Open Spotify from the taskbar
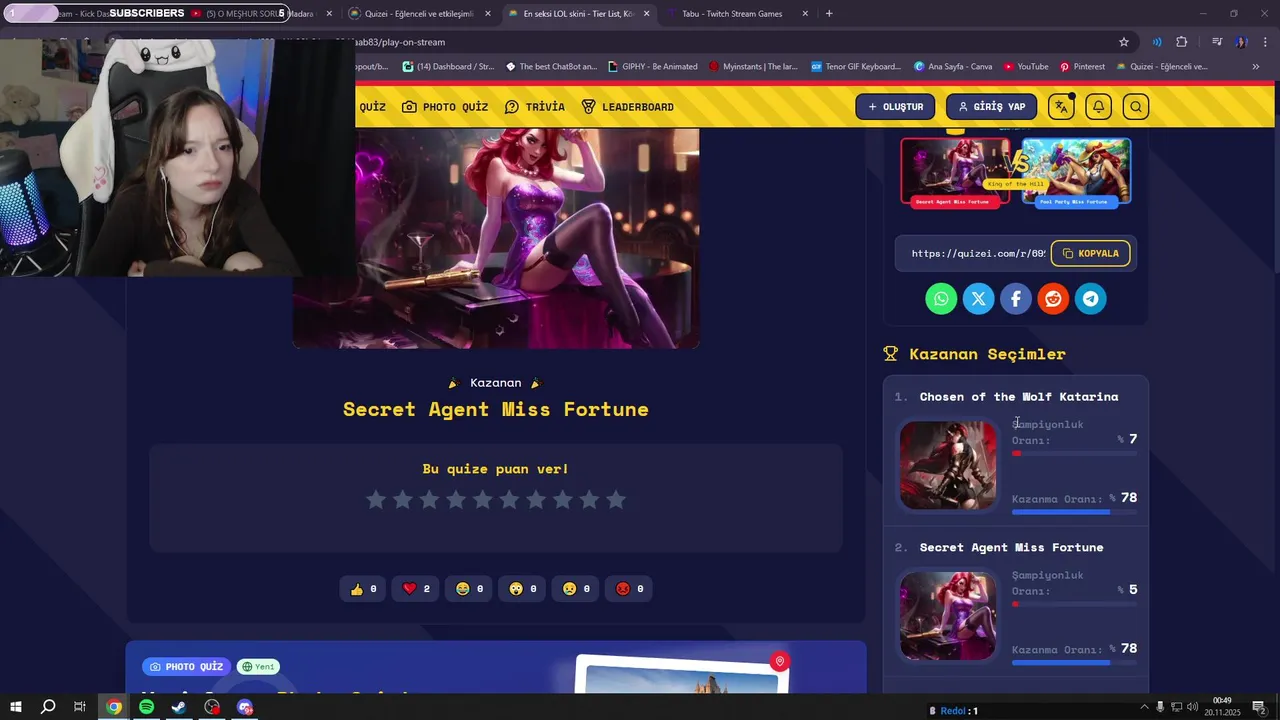1280x720 pixels. click(x=147, y=707)
